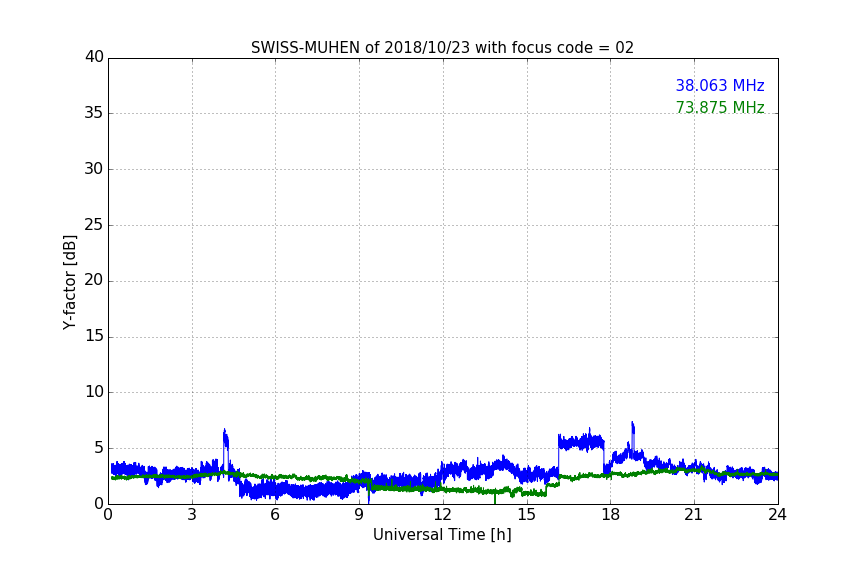
Task: Click the y-axis tick label '40'
Action: pos(94,57)
